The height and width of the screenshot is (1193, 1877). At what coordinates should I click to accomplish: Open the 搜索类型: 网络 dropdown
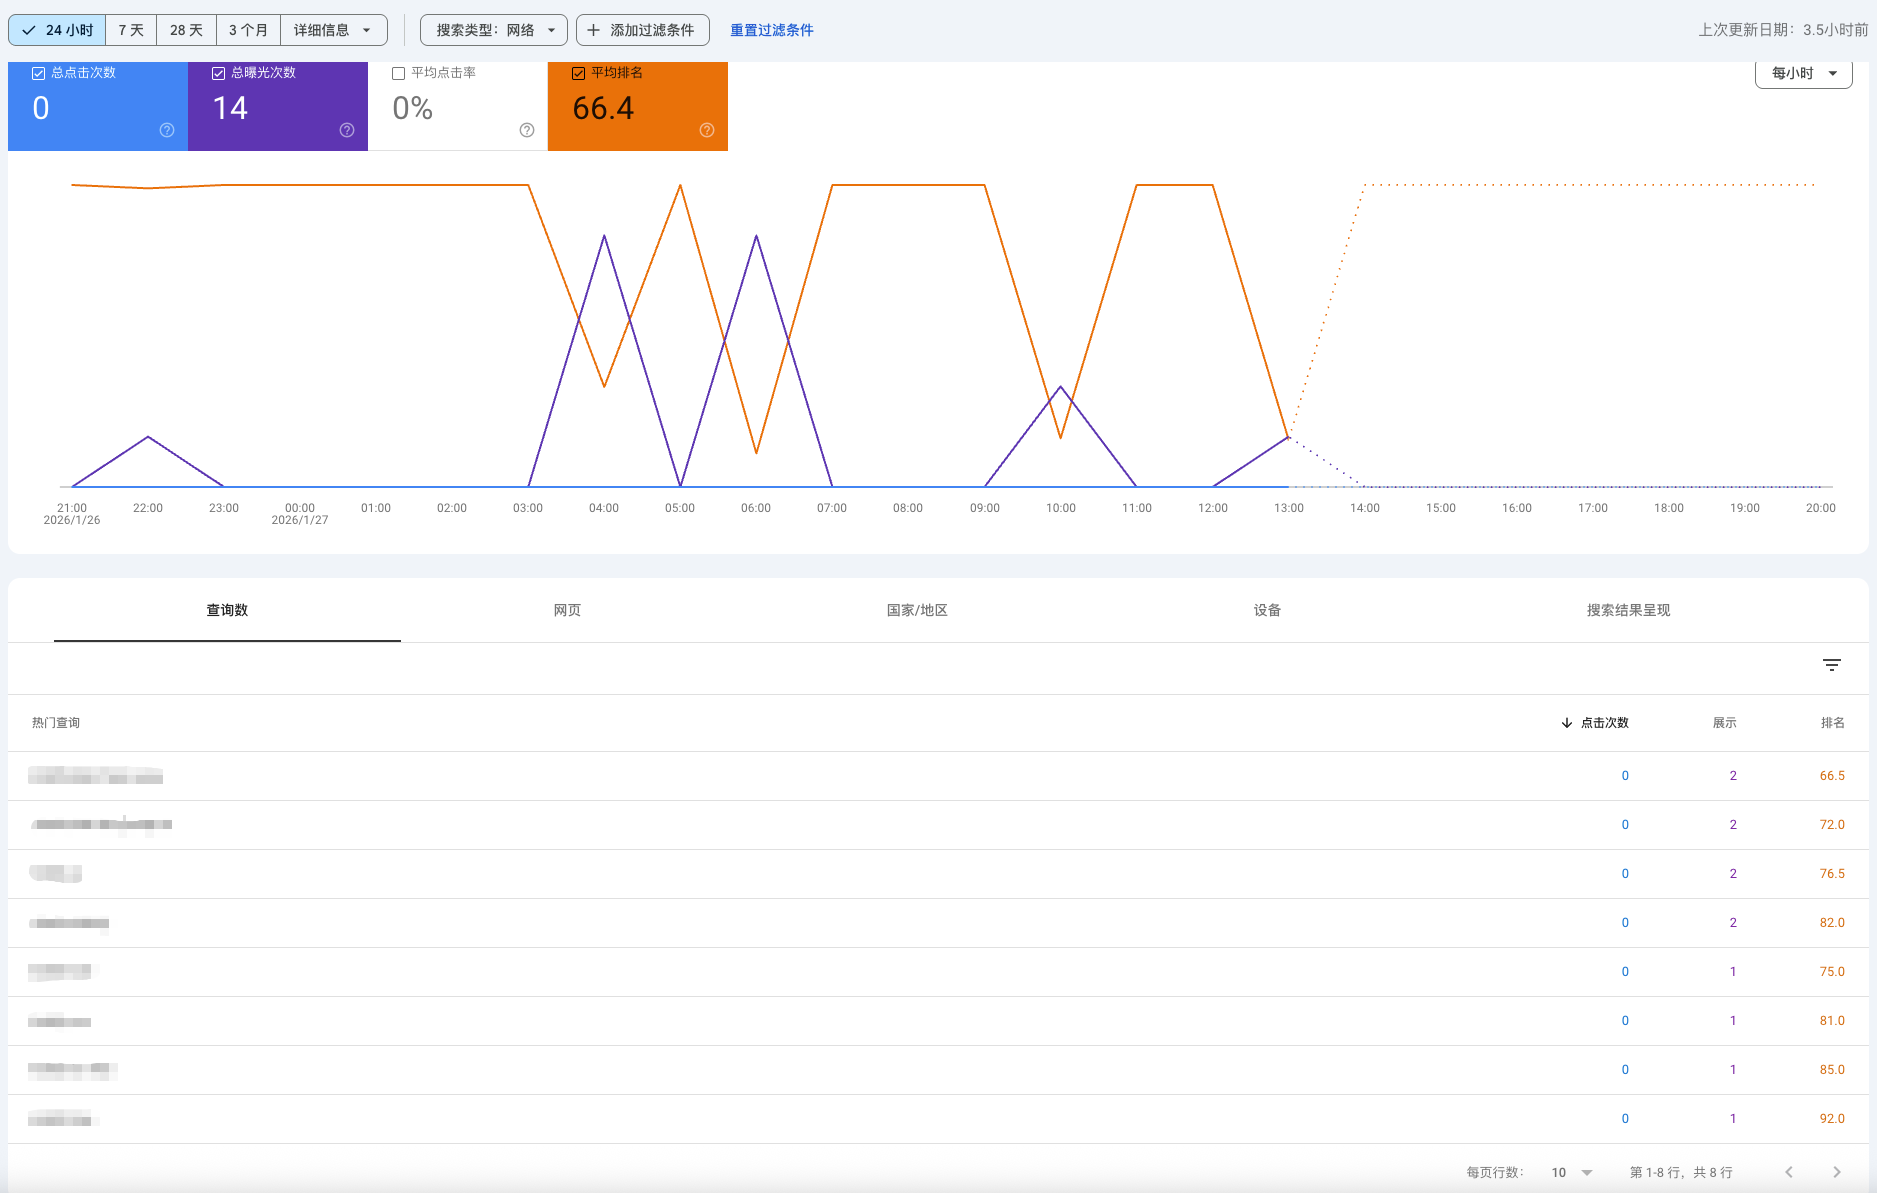(494, 30)
